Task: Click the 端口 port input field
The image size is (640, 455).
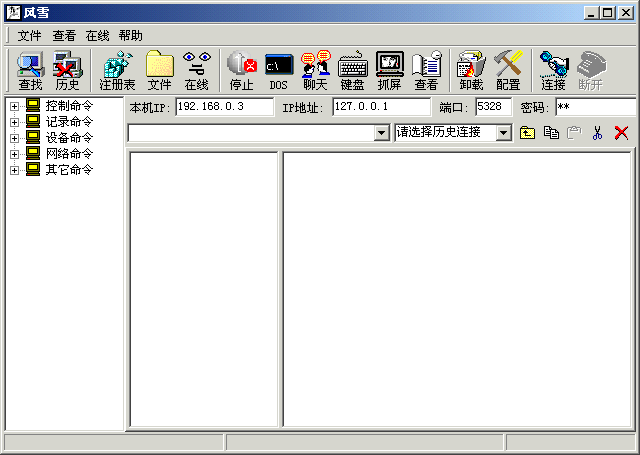Action: (493, 107)
